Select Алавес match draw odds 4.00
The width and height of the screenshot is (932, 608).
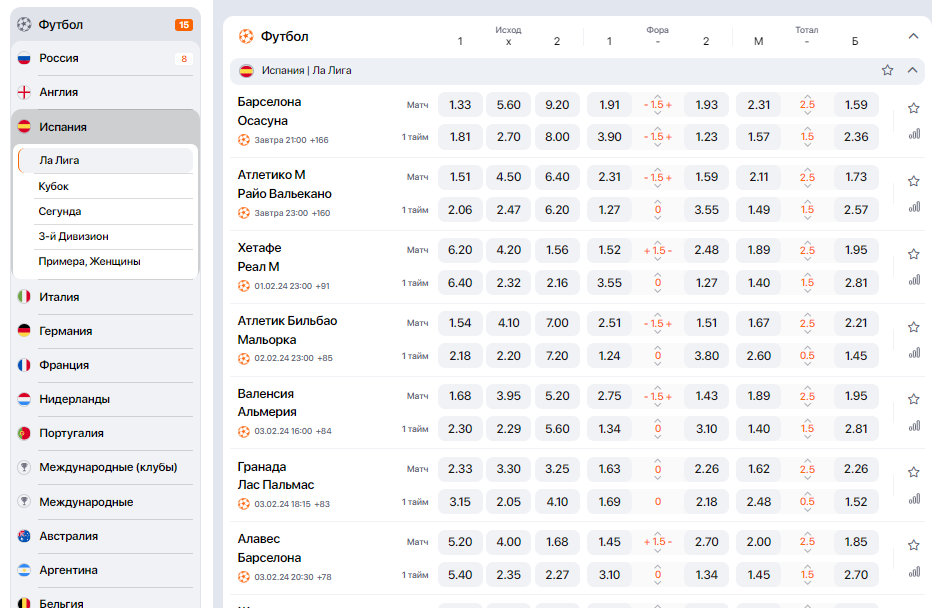[509, 542]
